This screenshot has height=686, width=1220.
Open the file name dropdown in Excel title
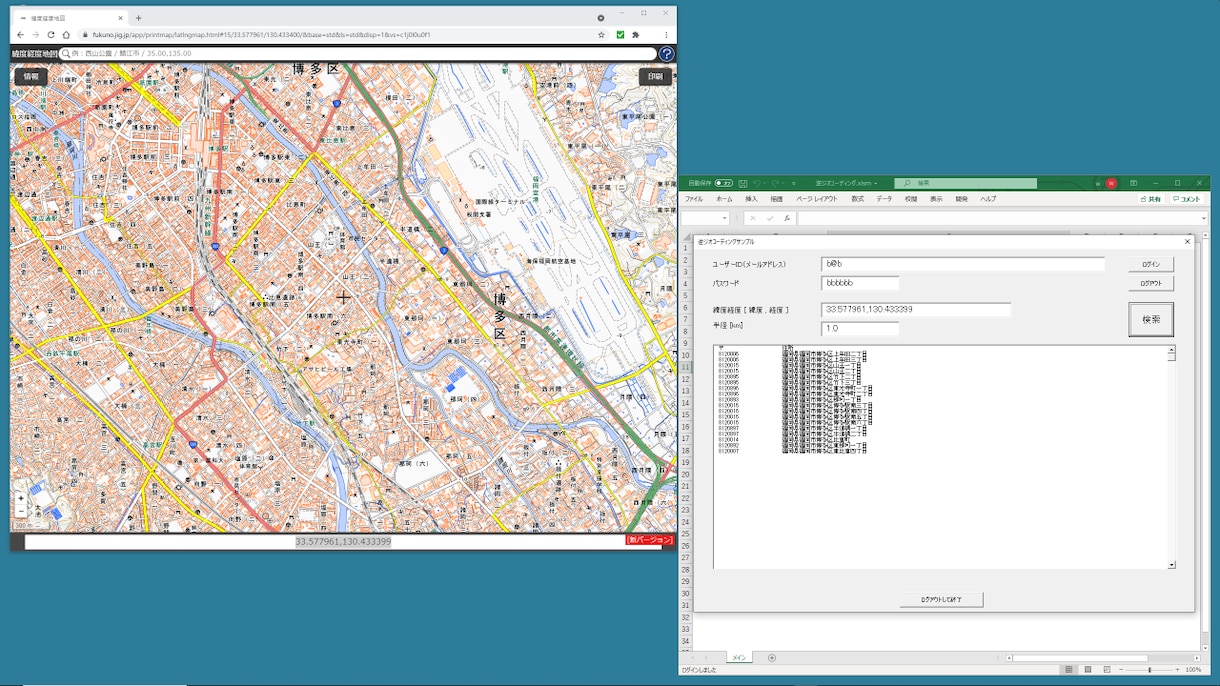[x=876, y=184]
